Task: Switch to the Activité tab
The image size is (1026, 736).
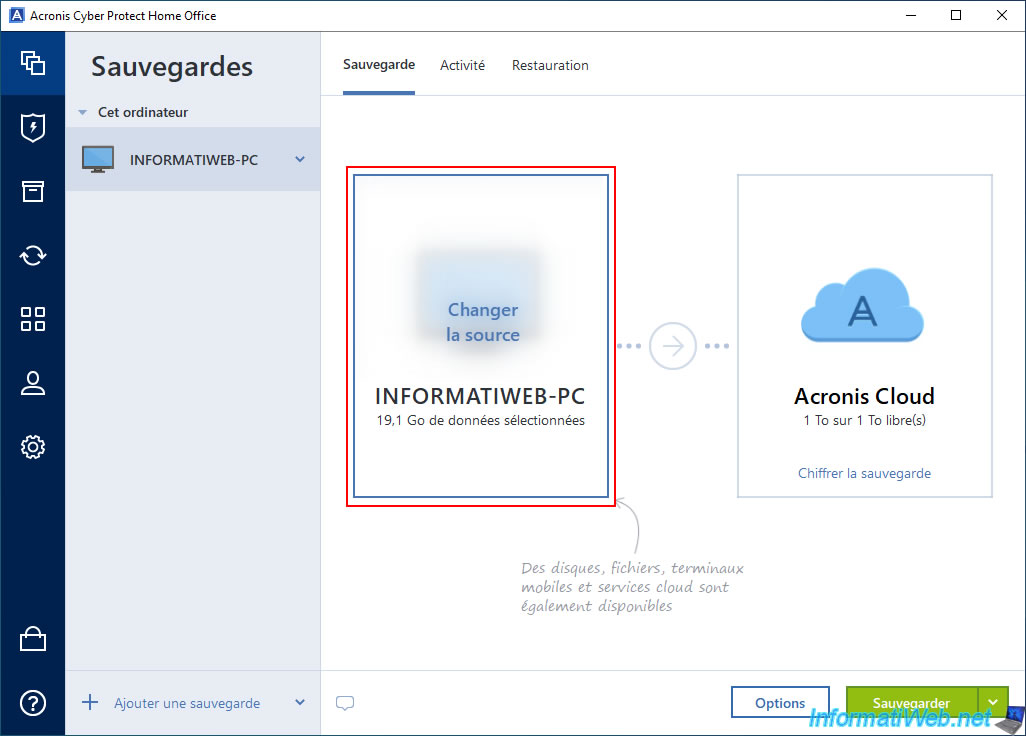Action: click(x=463, y=65)
